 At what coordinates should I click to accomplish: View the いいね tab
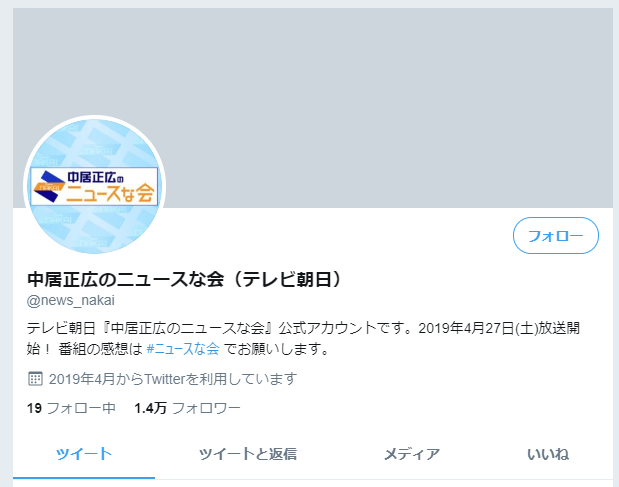(x=548, y=454)
